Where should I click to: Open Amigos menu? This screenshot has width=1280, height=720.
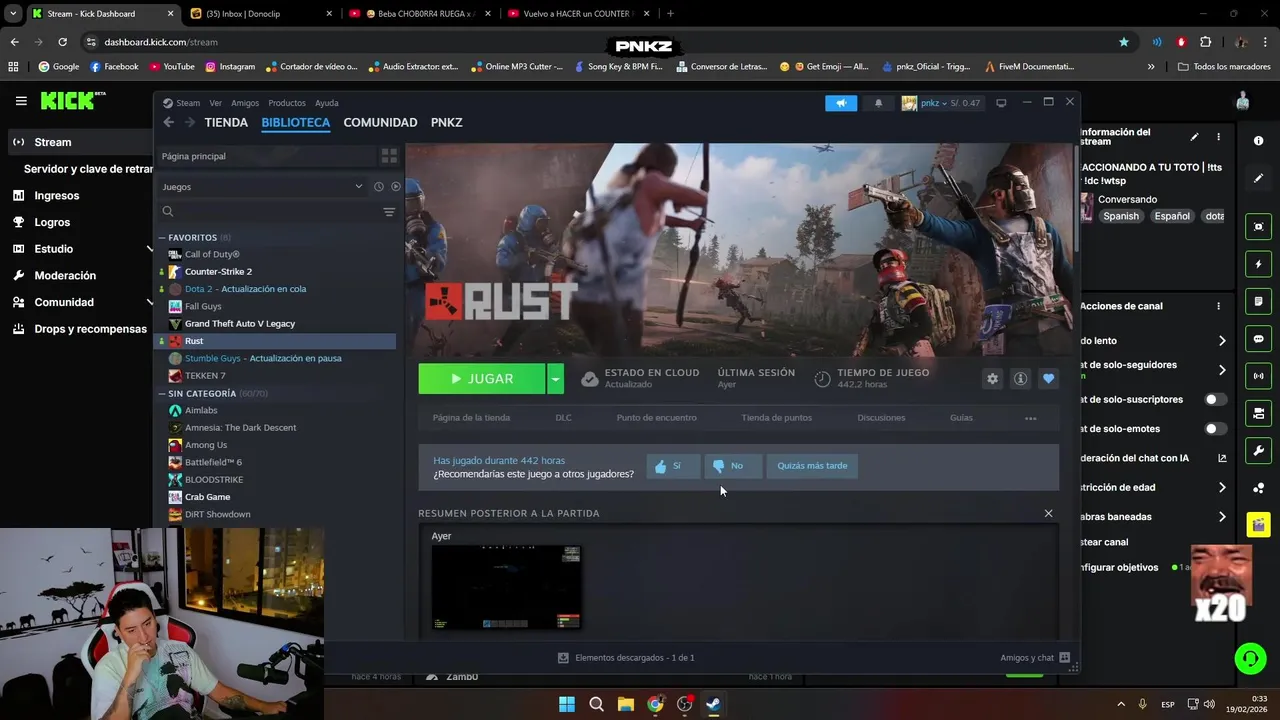point(245,103)
